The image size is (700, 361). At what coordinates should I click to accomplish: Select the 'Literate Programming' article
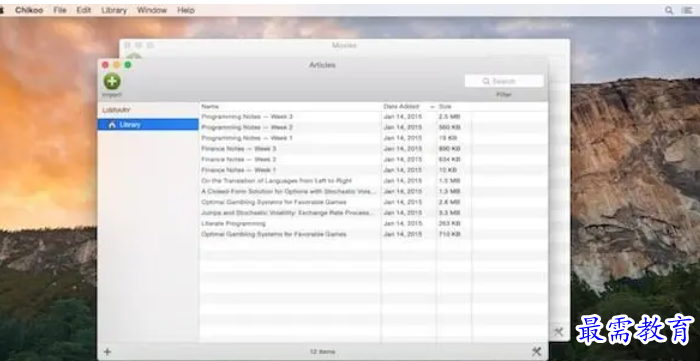(373, 224)
